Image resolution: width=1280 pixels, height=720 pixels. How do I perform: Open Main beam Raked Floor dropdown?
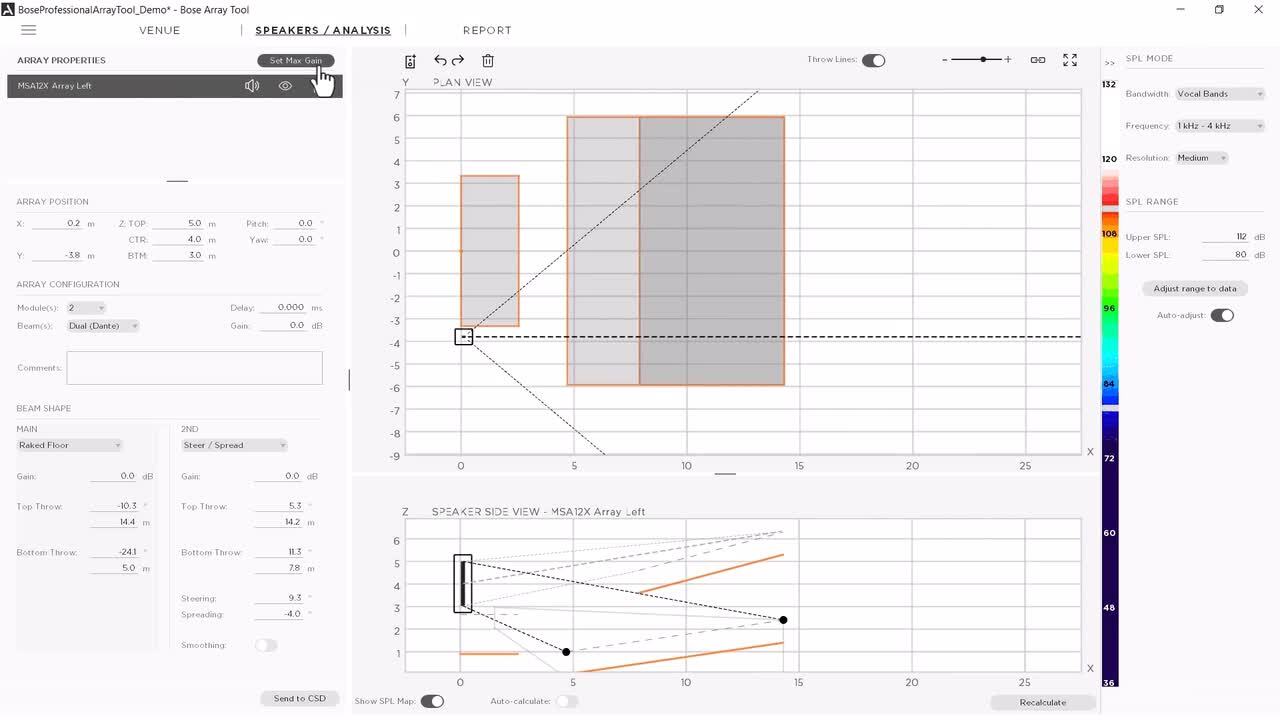point(69,445)
